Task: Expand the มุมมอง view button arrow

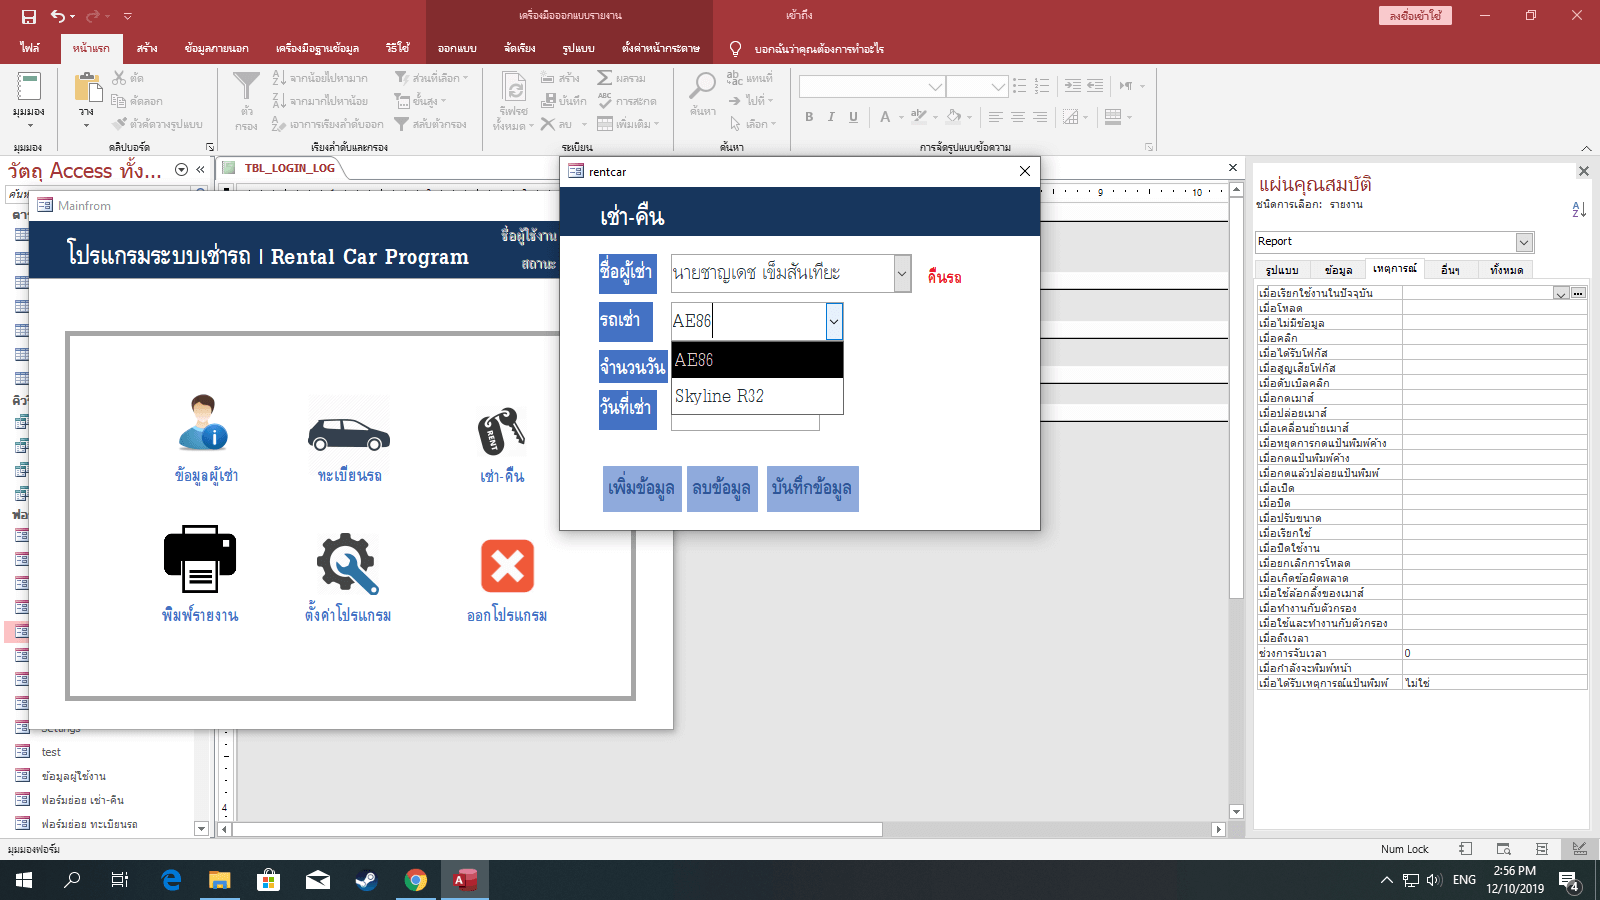Action: [30, 126]
